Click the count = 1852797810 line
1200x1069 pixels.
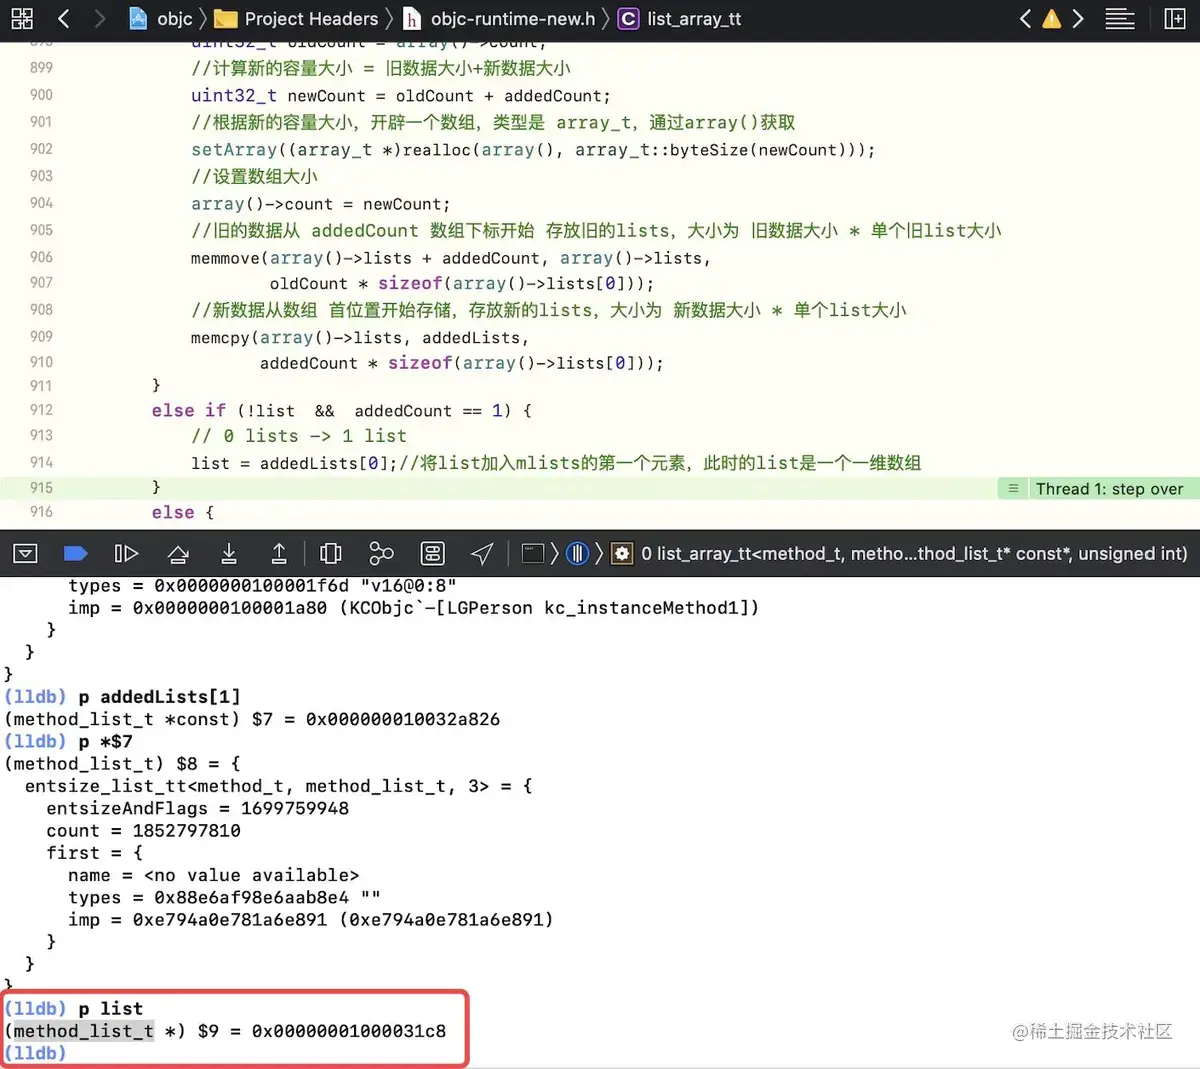tap(143, 831)
